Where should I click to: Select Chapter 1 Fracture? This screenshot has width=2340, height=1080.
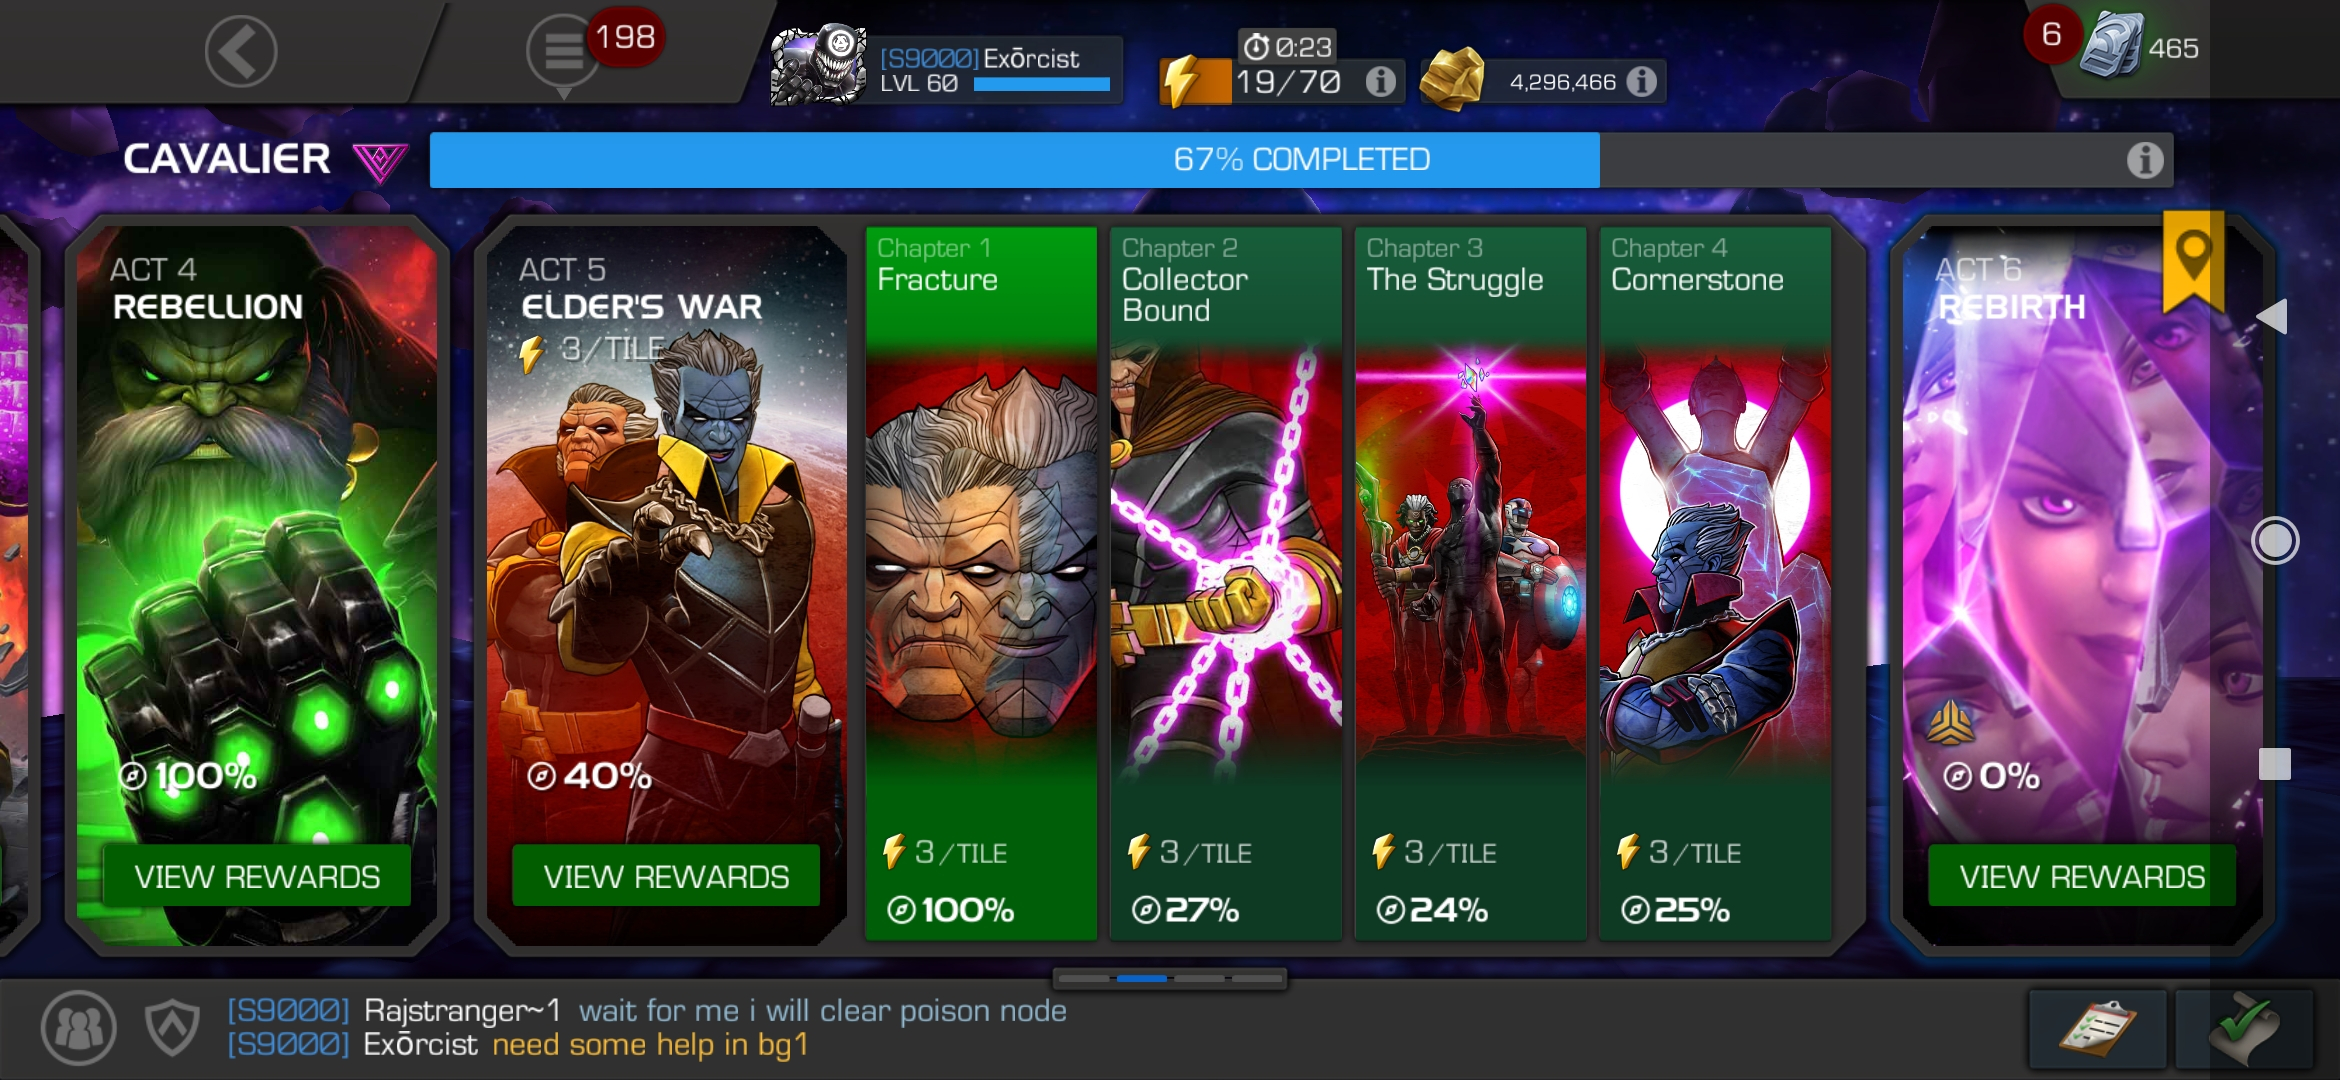click(981, 584)
